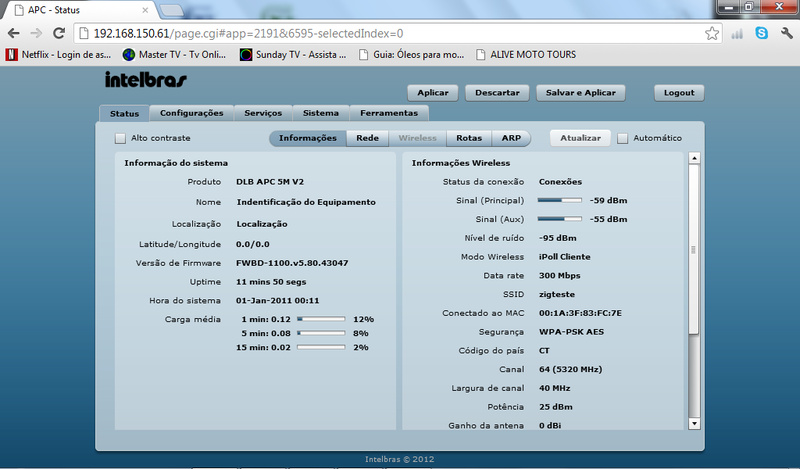Click SSID value zigteste
The width and height of the screenshot is (800, 469).
click(x=557, y=294)
